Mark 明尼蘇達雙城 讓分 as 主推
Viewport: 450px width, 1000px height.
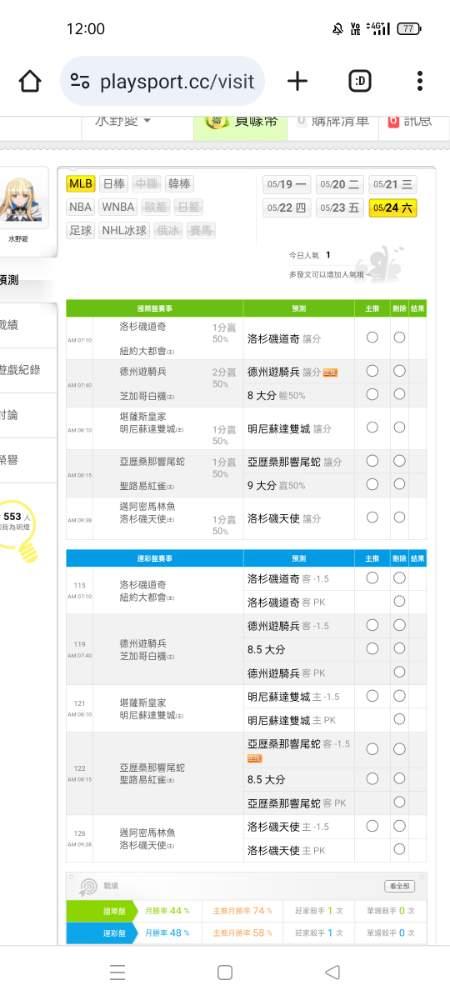[372, 427]
